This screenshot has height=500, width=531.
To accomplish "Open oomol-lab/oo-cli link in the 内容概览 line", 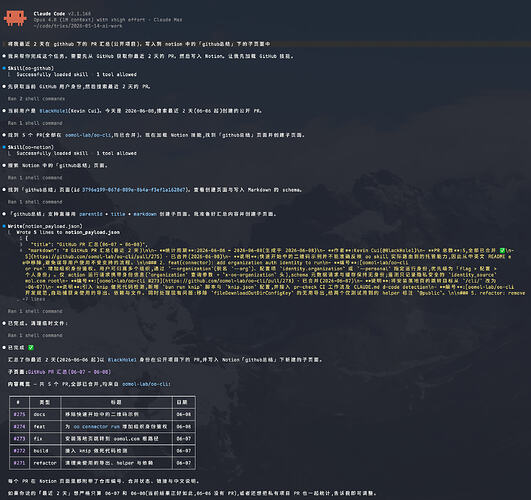I will pos(146,384).
